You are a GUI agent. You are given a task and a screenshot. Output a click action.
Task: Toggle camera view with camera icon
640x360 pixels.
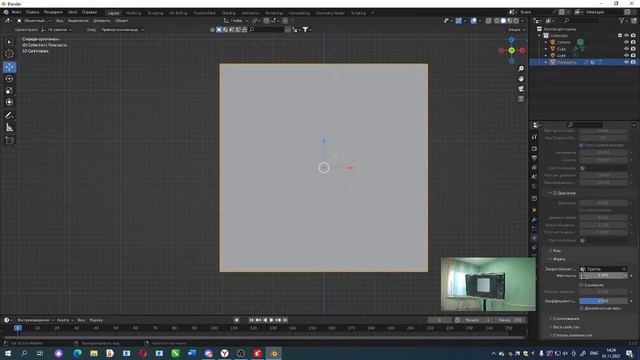tap(521, 89)
